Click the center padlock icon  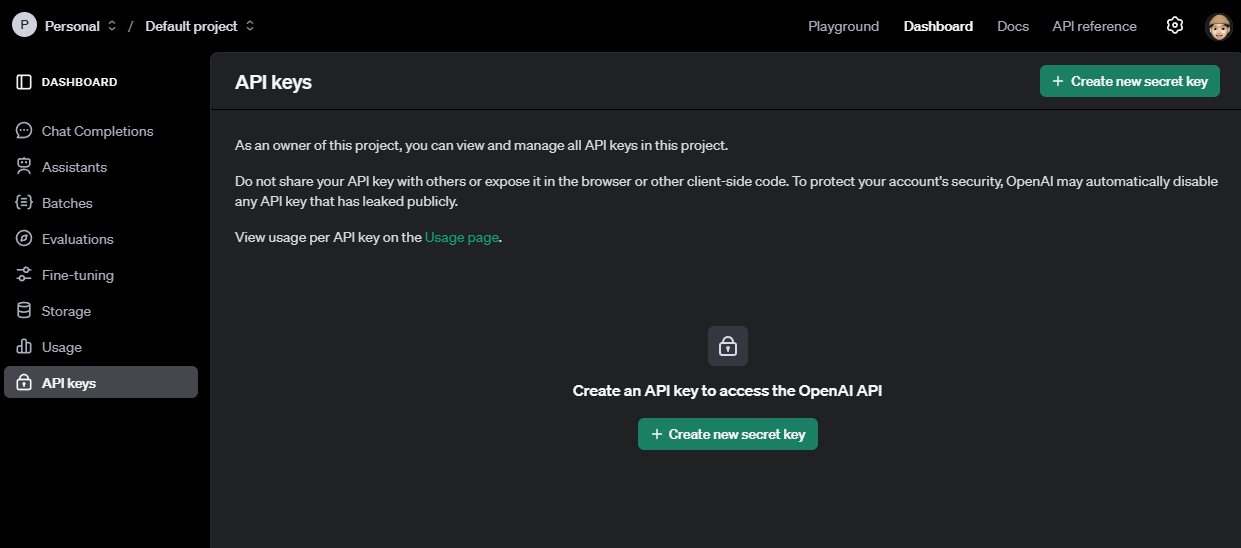click(728, 346)
